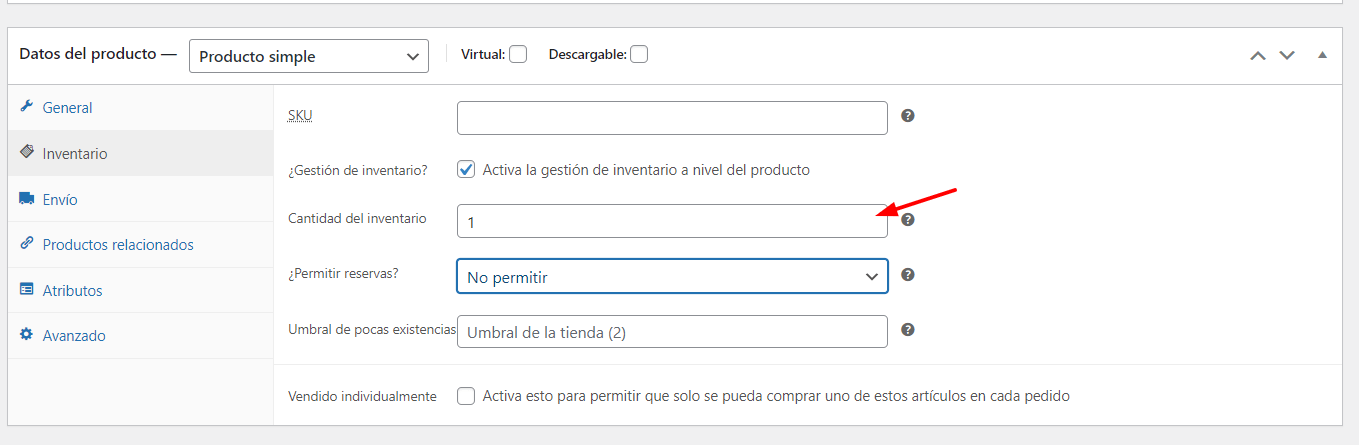1359x445 pixels.
Task: Click help icon beside Permitir reservas dropdown
Action: point(908,274)
